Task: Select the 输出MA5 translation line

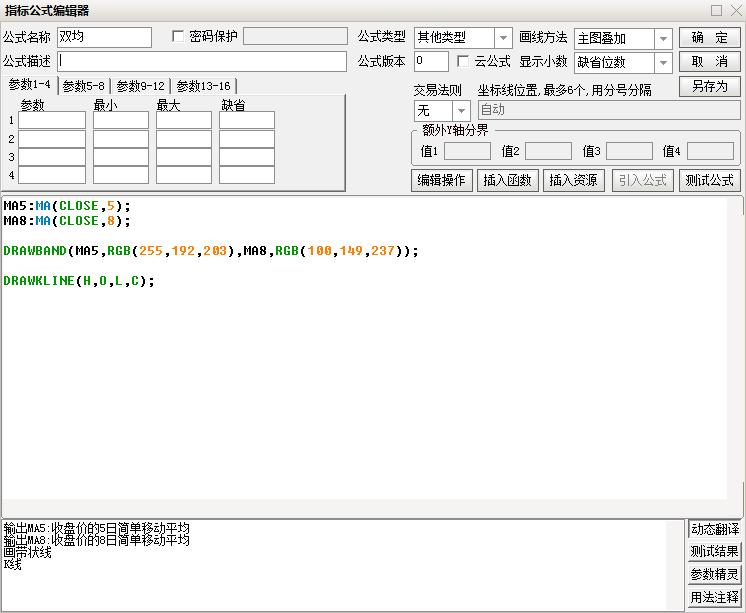Action: point(97,528)
